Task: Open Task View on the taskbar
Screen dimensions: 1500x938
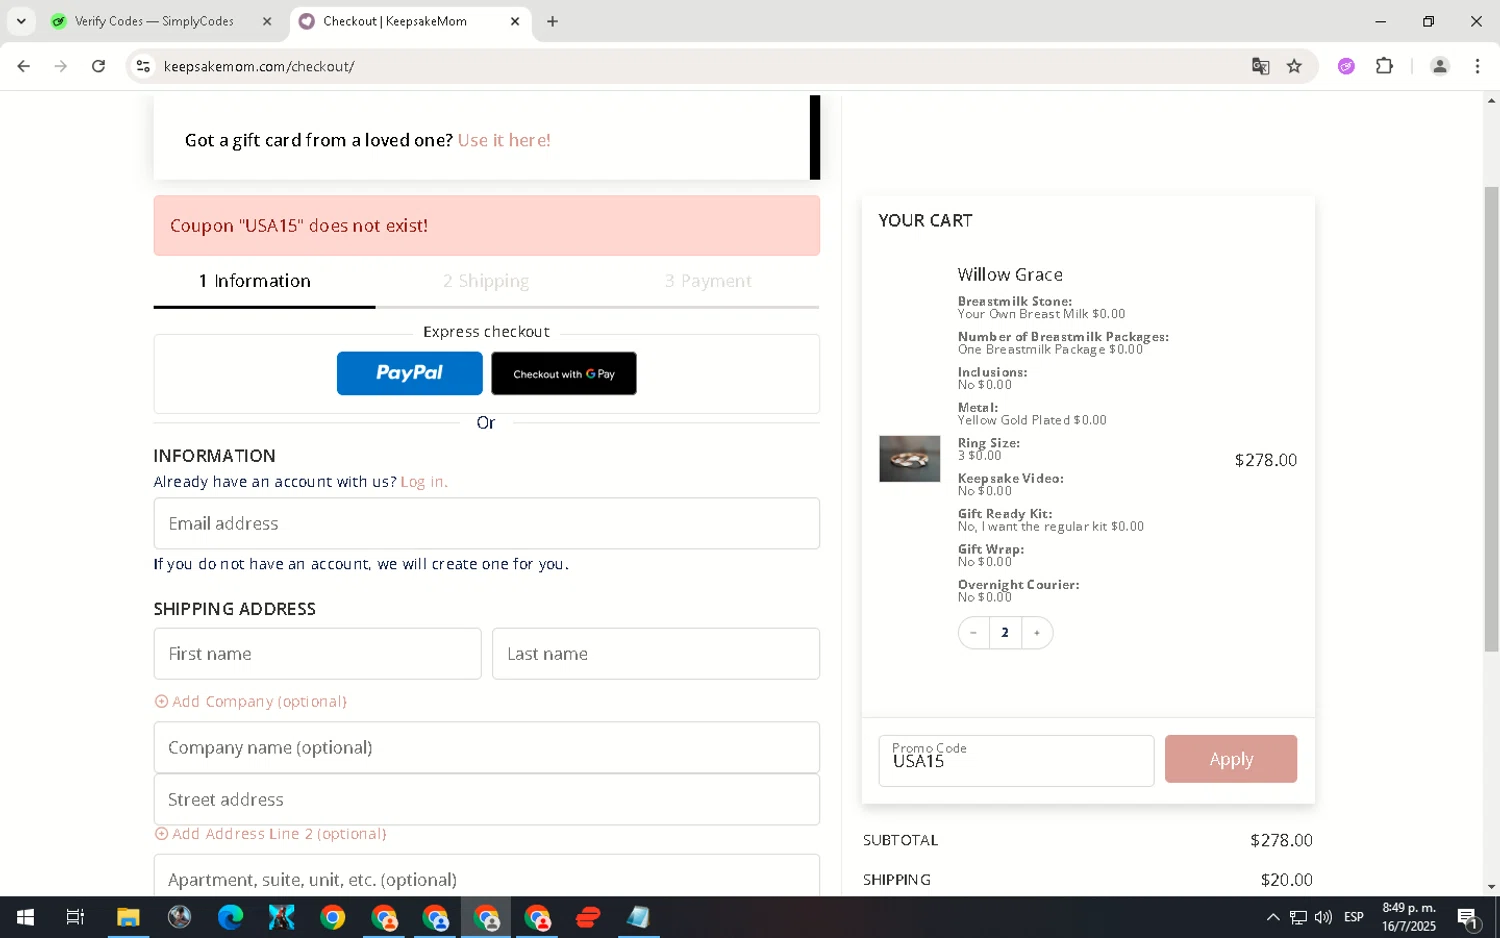Action: 75,917
